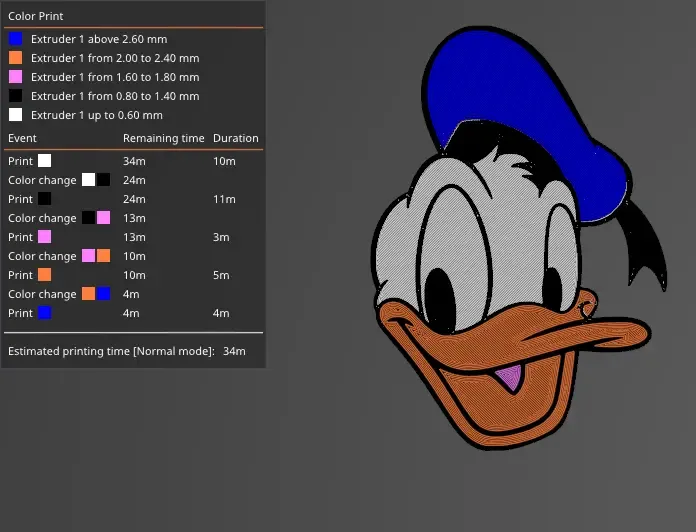The width and height of the screenshot is (696, 532).
Task: Click the '34m' remaining time in first Print row
Action: click(134, 161)
